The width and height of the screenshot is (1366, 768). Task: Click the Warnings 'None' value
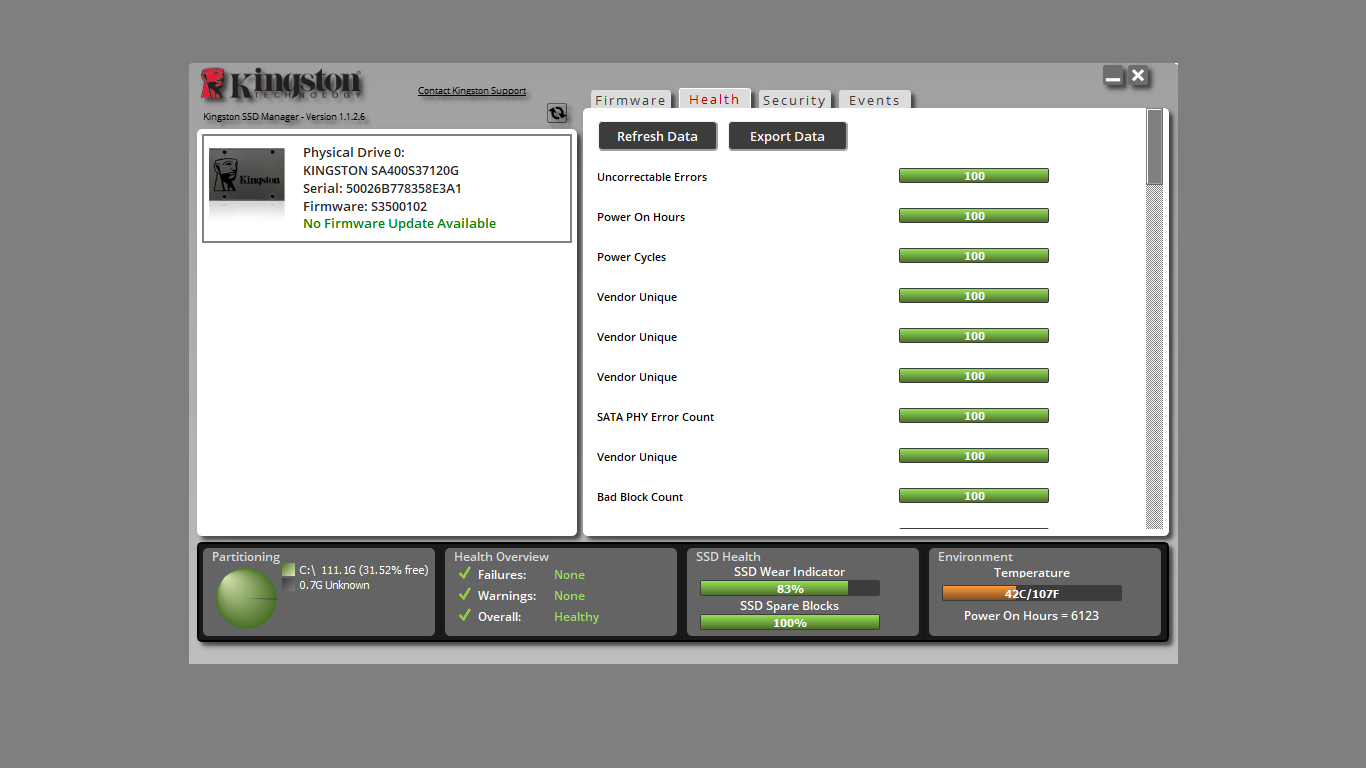pos(569,596)
